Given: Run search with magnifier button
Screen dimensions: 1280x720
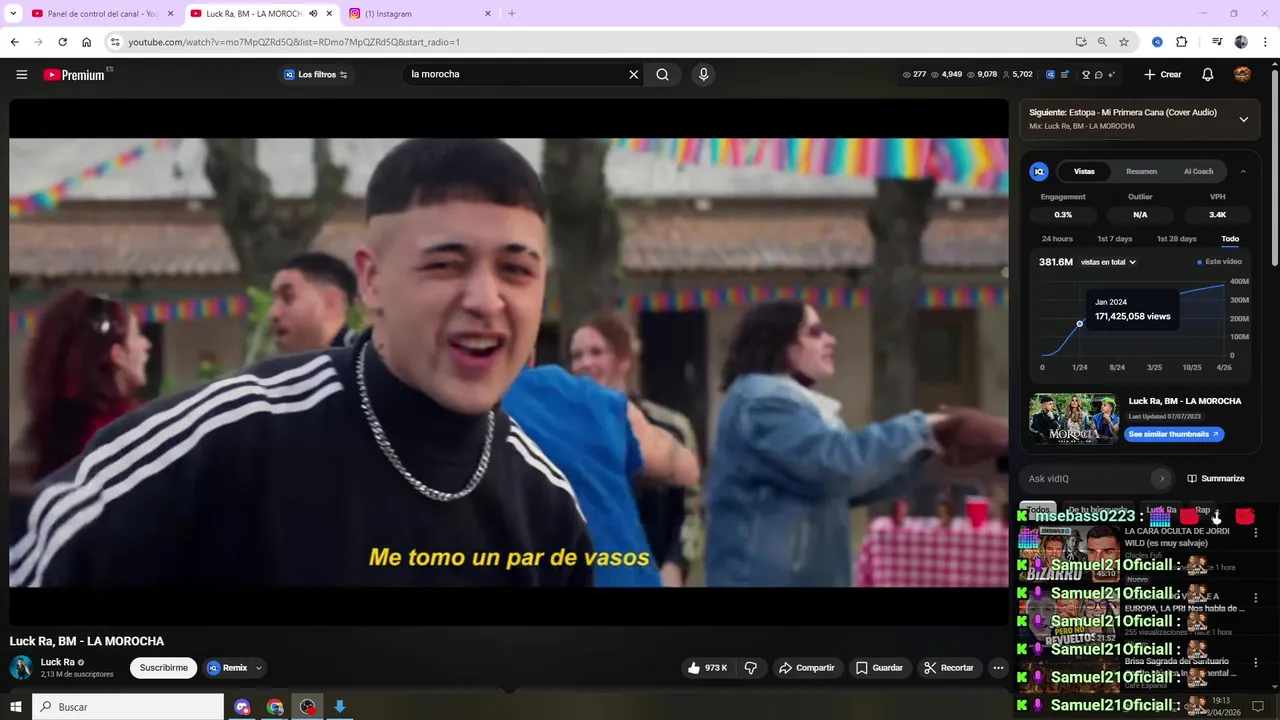Looking at the screenshot, I should [663, 74].
